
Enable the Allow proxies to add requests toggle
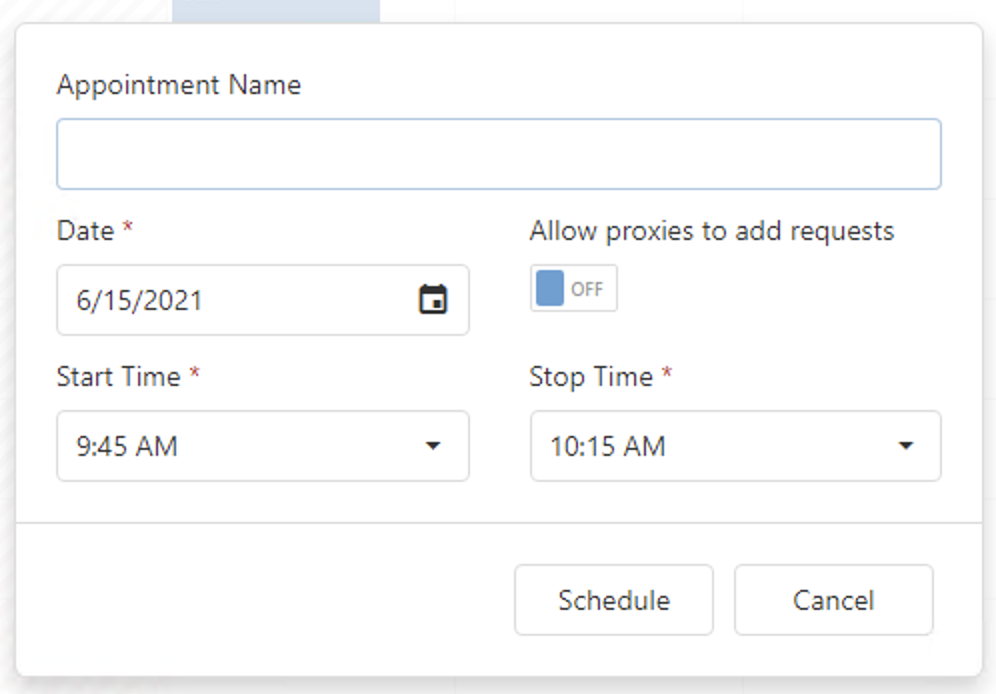coord(570,289)
